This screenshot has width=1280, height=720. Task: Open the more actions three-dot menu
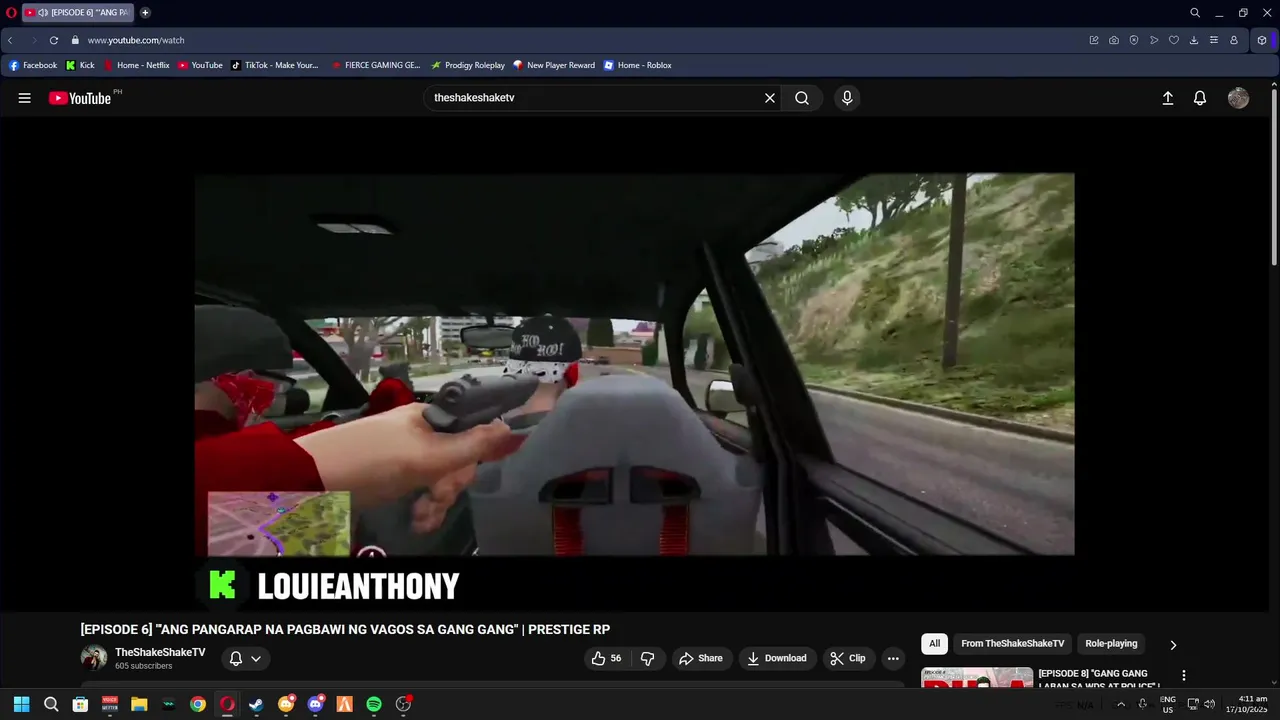[x=893, y=658]
